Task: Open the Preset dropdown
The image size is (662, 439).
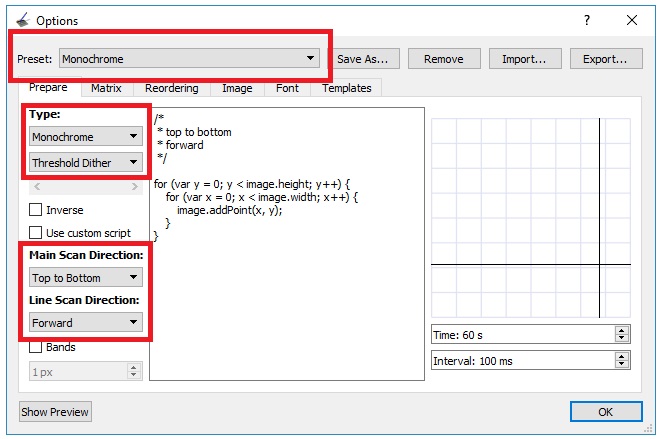Action: pos(188,59)
